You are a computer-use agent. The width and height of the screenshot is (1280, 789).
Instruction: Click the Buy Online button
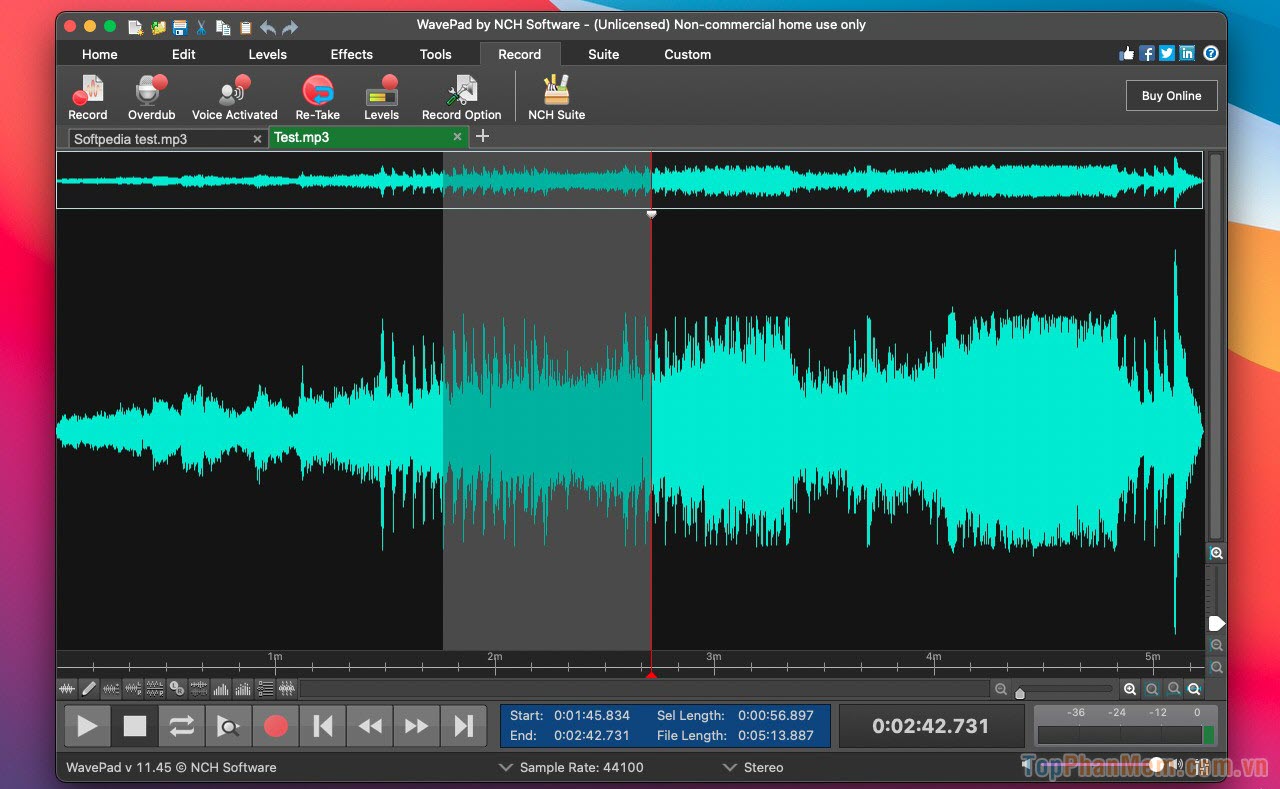(x=1171, y=96)
